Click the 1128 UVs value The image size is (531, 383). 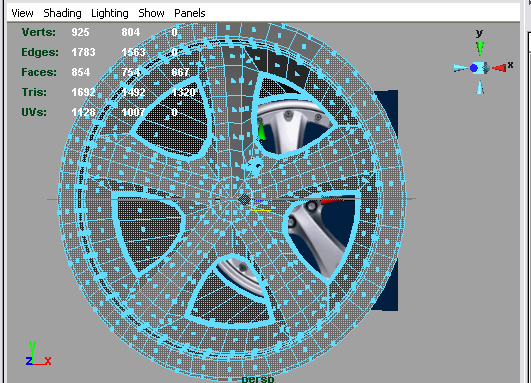tap(83, 112)
